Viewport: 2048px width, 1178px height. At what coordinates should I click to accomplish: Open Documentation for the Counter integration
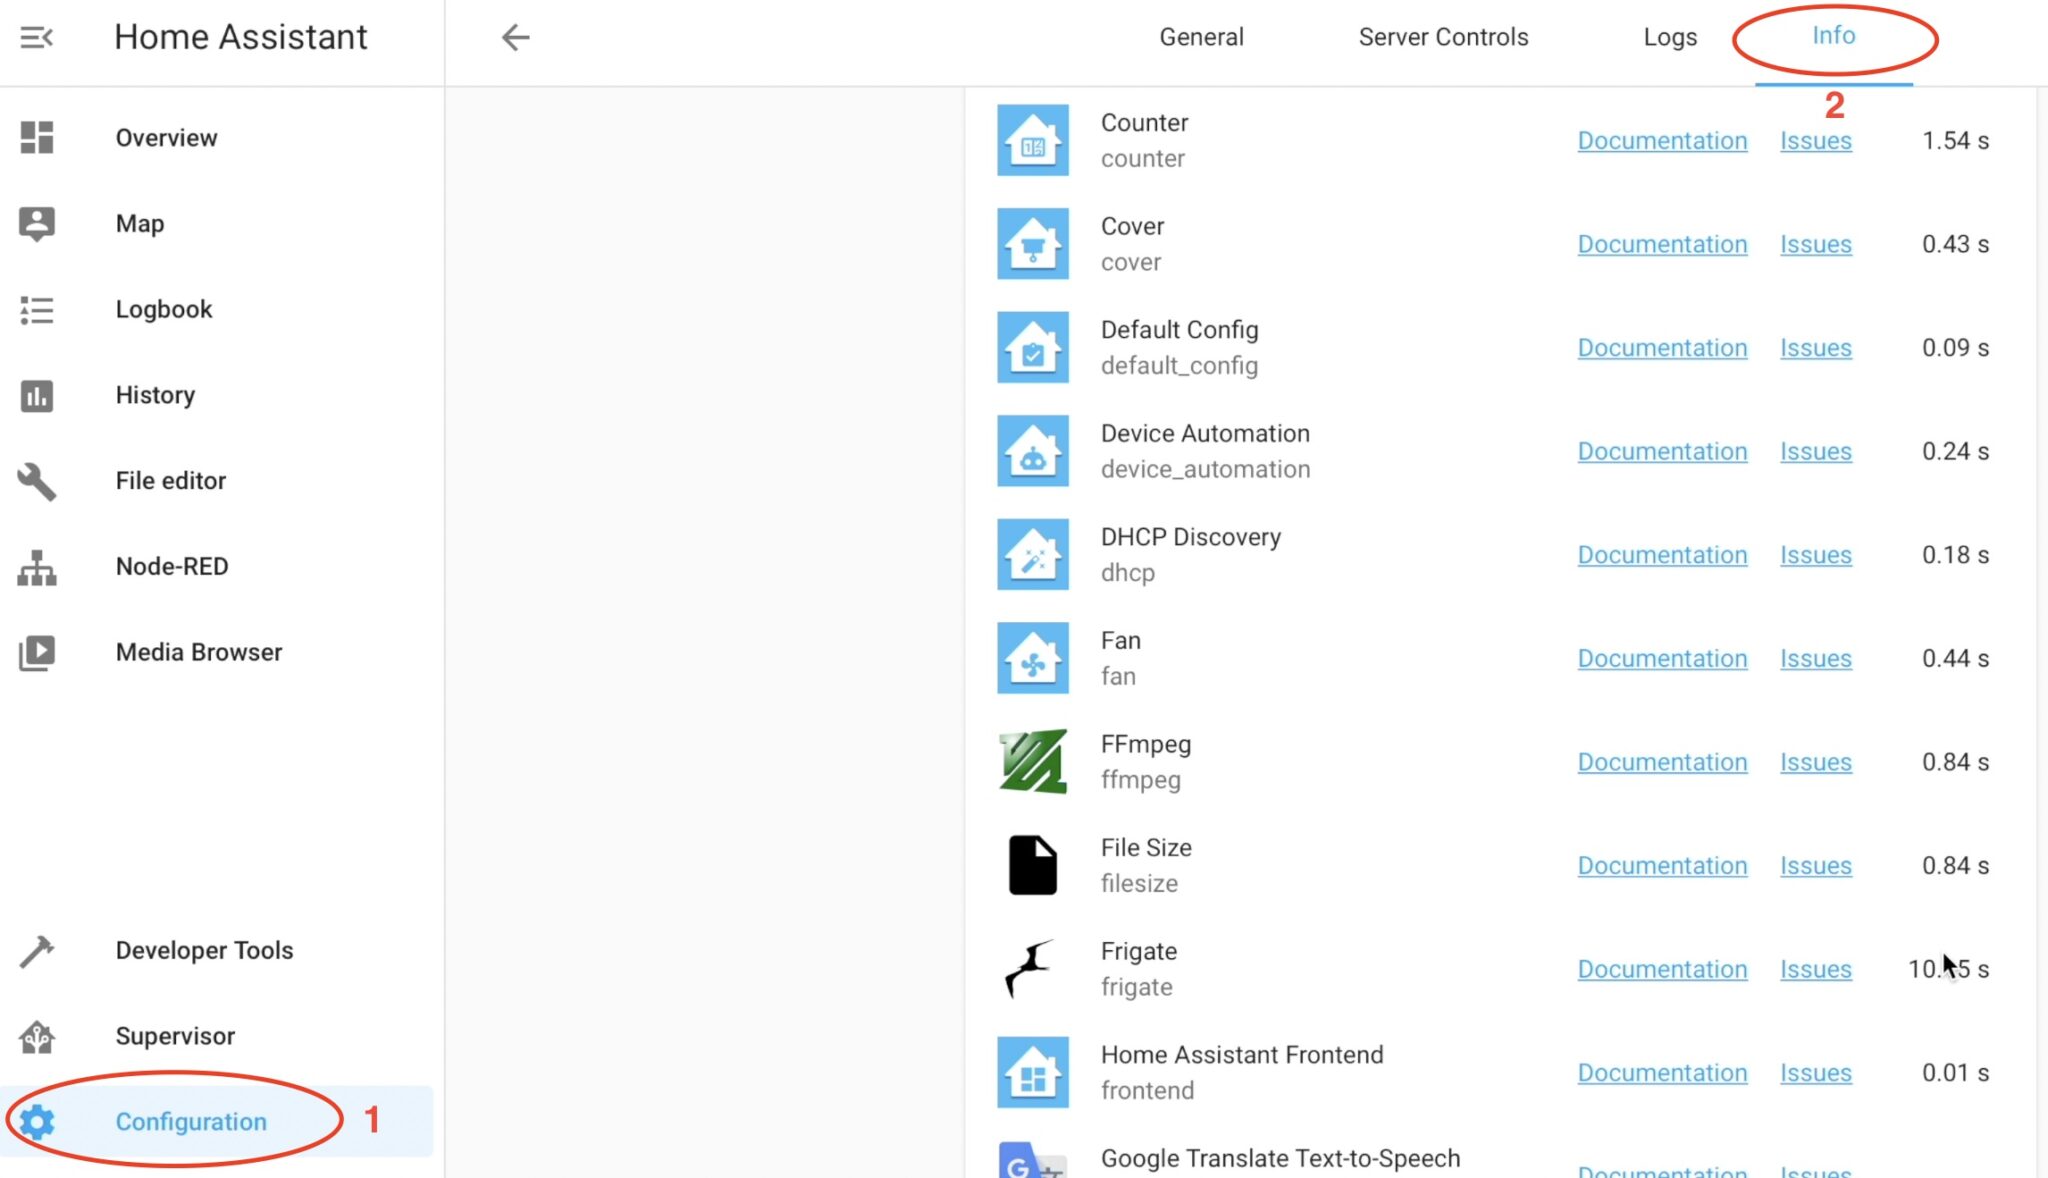(1662, 141)
